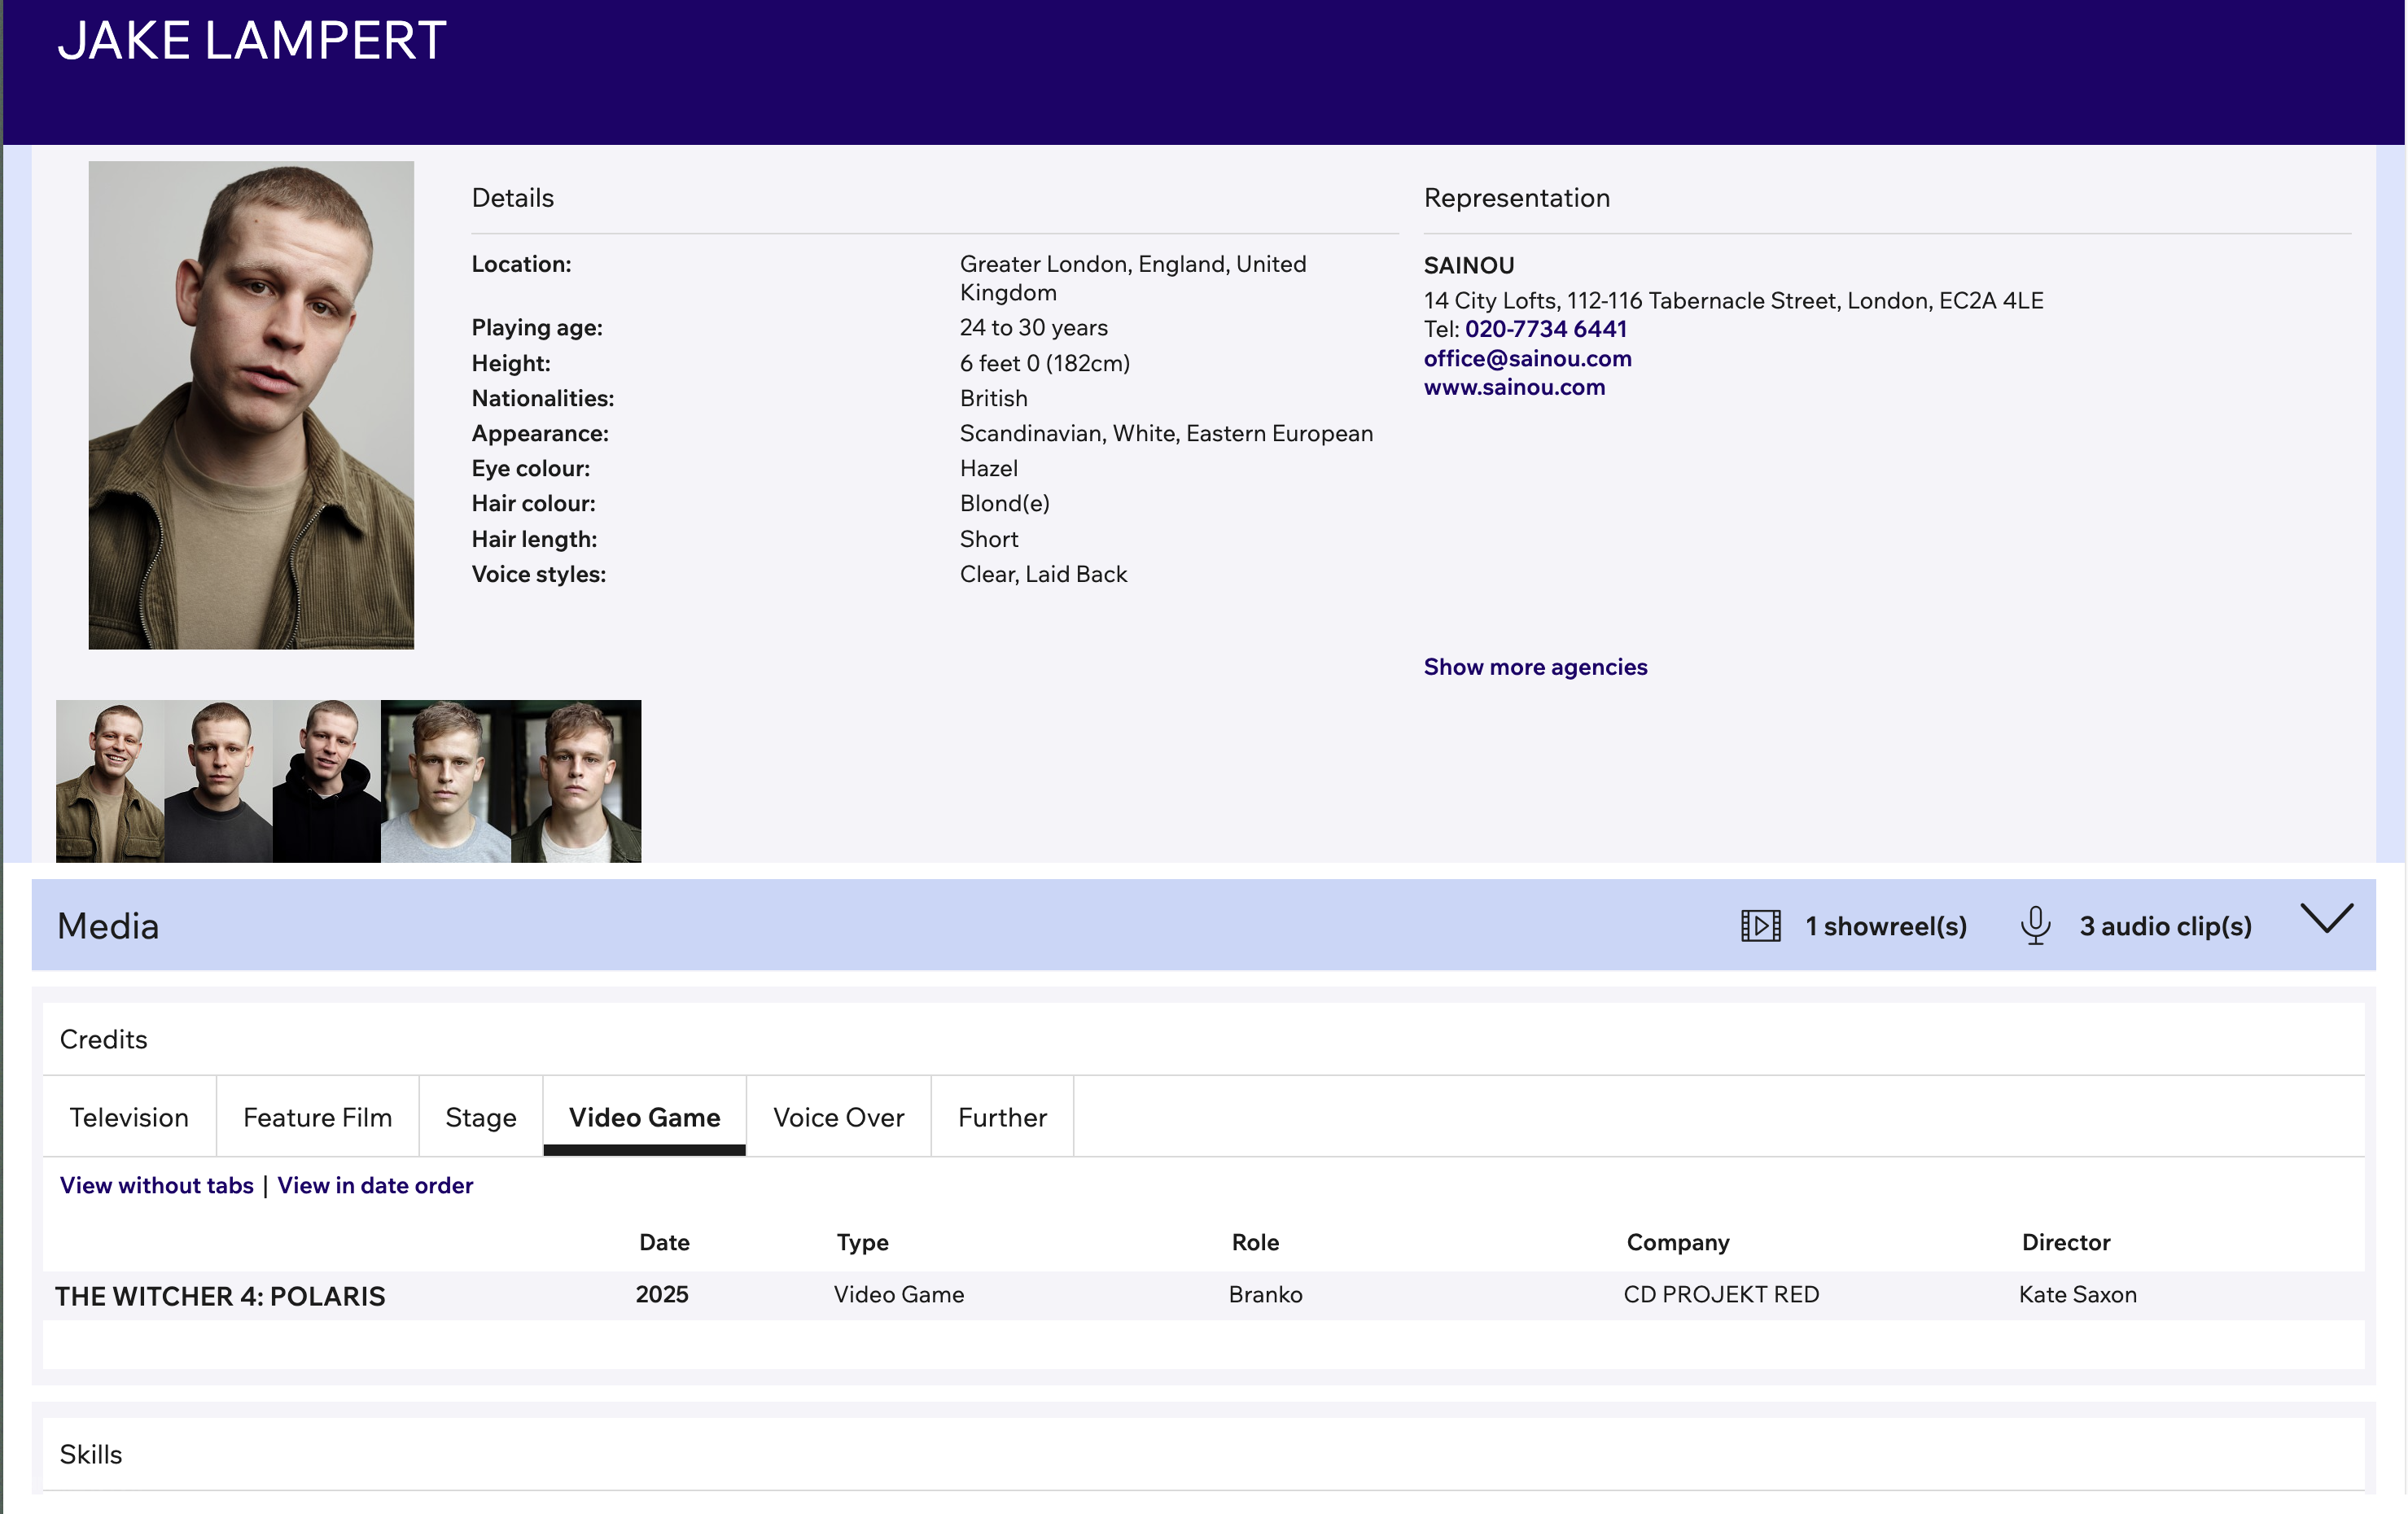
Task: Click View without tabs link
Action: click(156, 1185)
